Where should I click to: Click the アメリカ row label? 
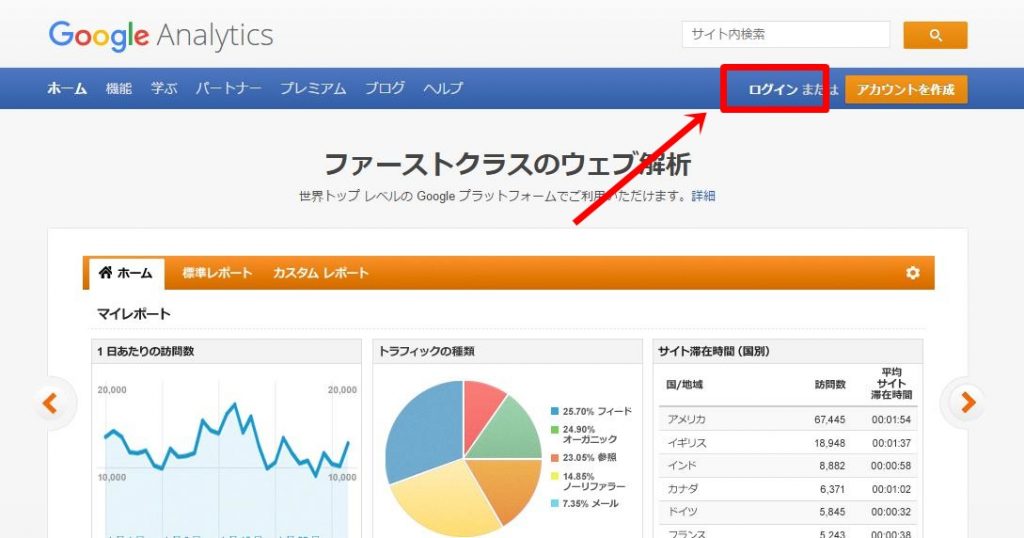point(686,419)
